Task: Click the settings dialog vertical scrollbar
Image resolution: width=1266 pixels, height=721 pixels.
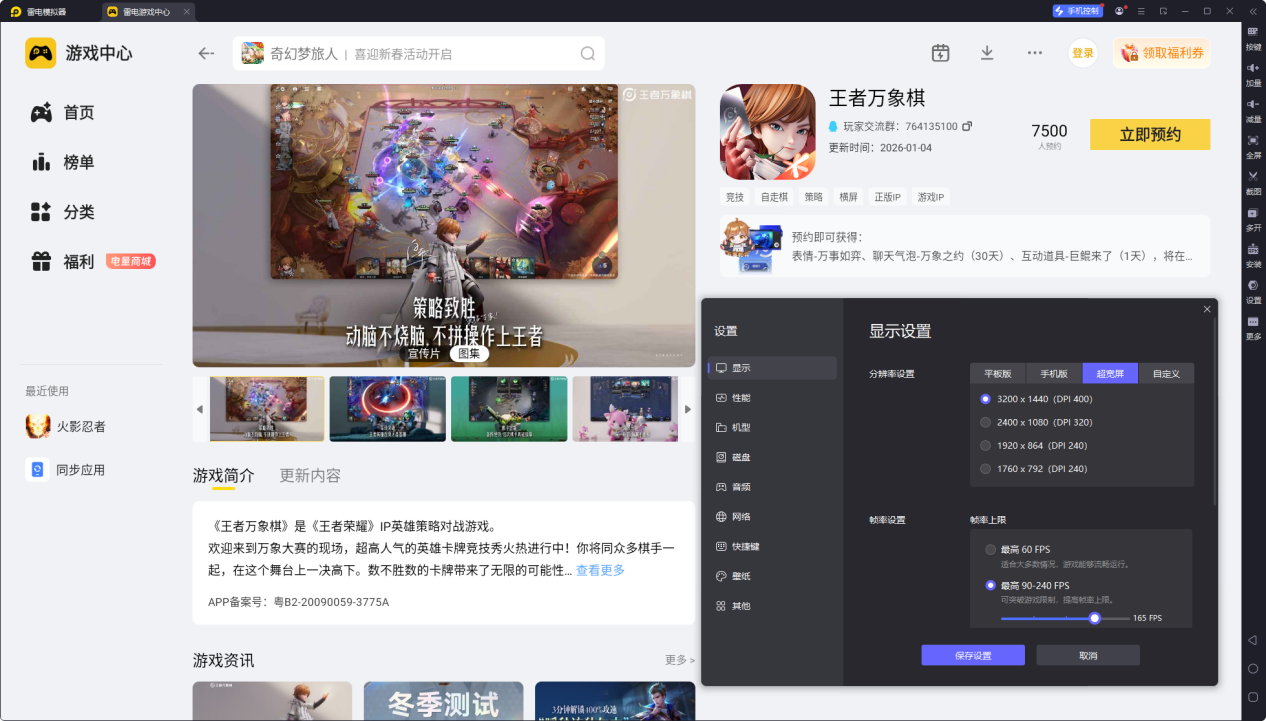Action: [x=1215, y=410]
